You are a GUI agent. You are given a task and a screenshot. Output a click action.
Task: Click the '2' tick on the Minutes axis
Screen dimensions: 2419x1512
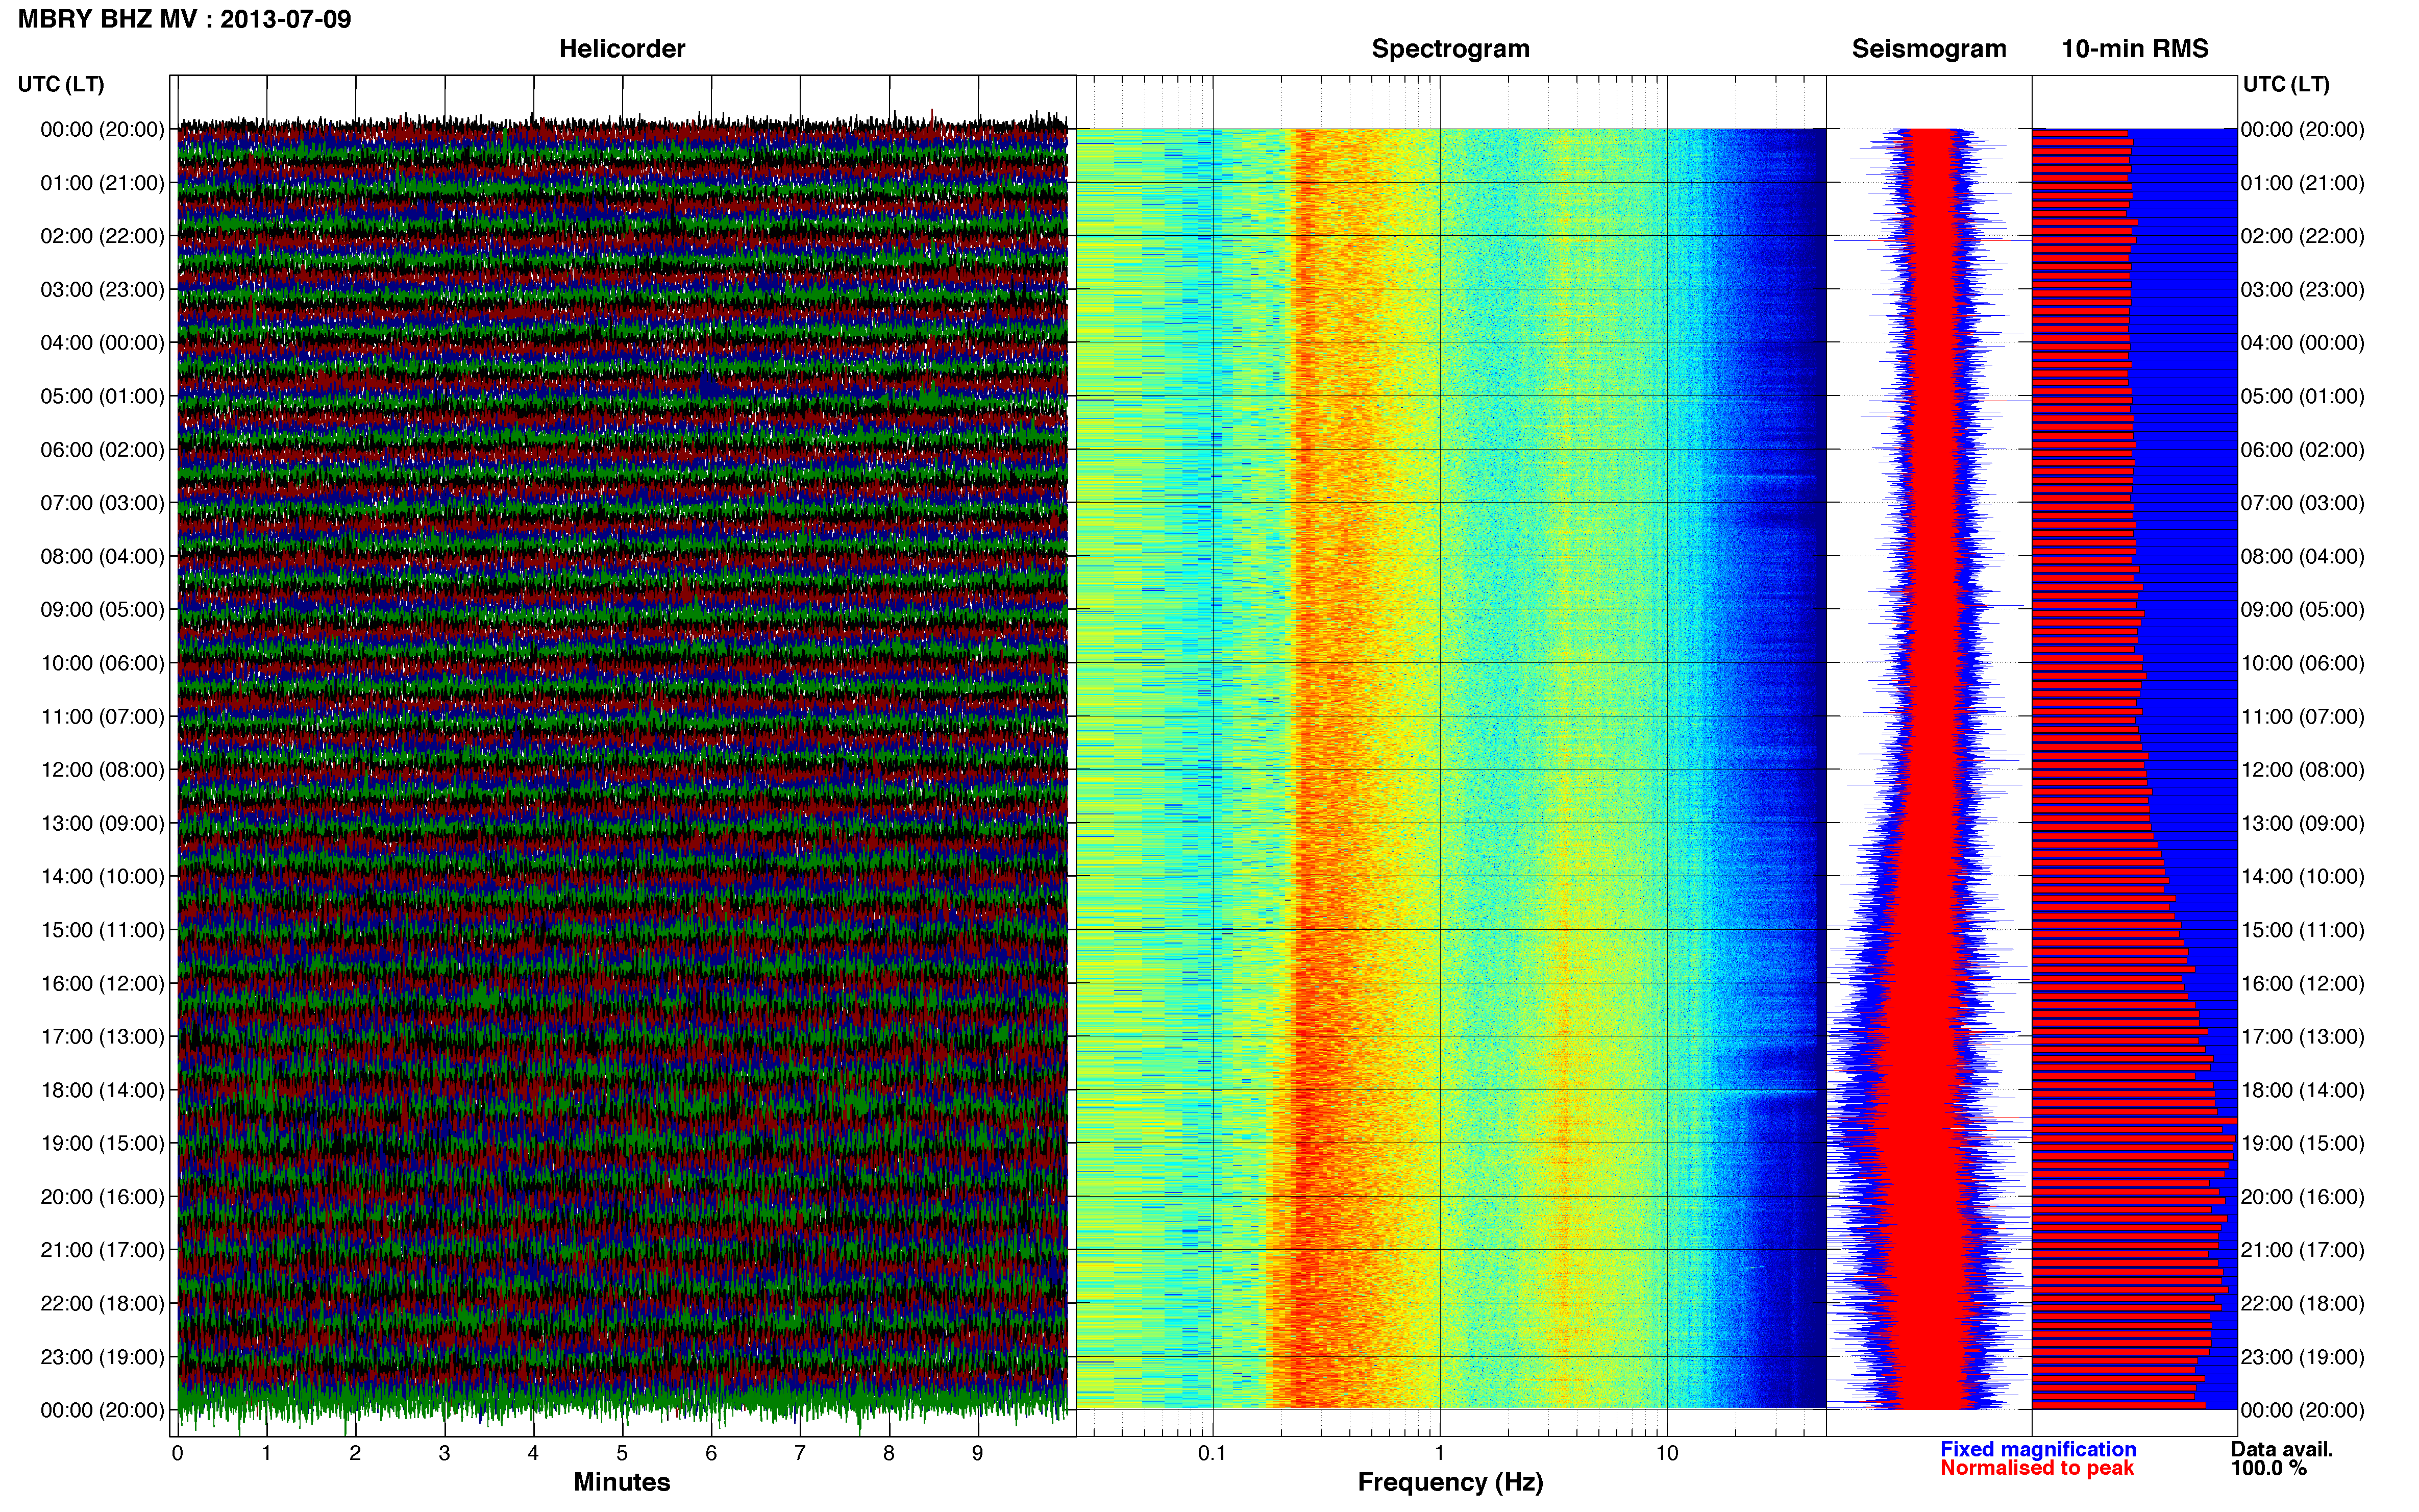pos(355,1454)
